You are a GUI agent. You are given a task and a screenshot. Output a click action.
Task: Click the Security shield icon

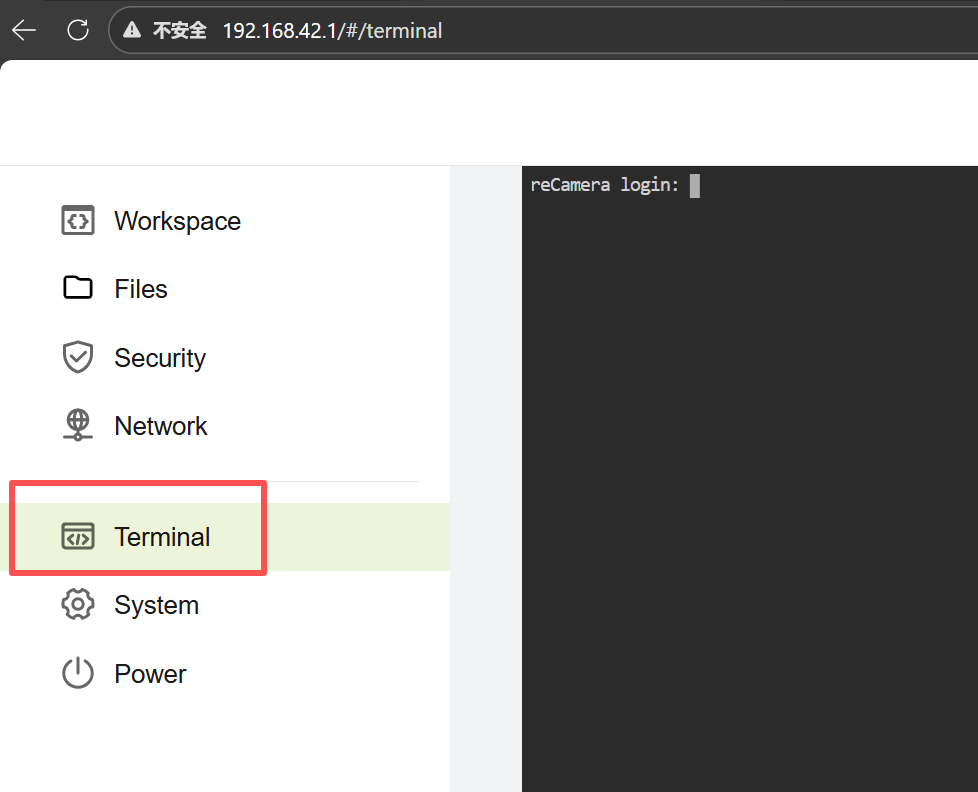78,357
